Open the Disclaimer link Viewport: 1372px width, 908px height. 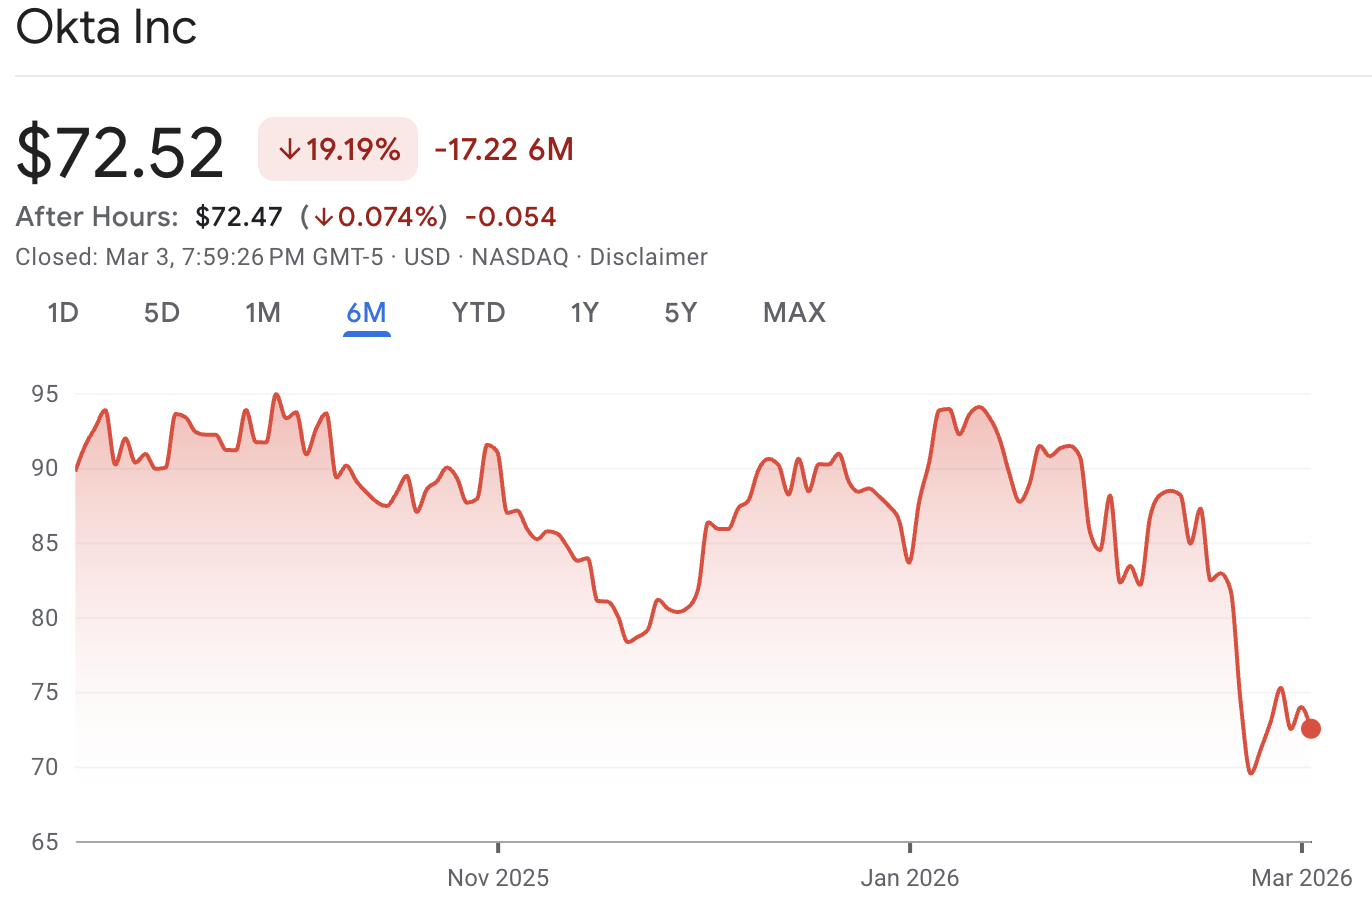[x=648, y=257]
